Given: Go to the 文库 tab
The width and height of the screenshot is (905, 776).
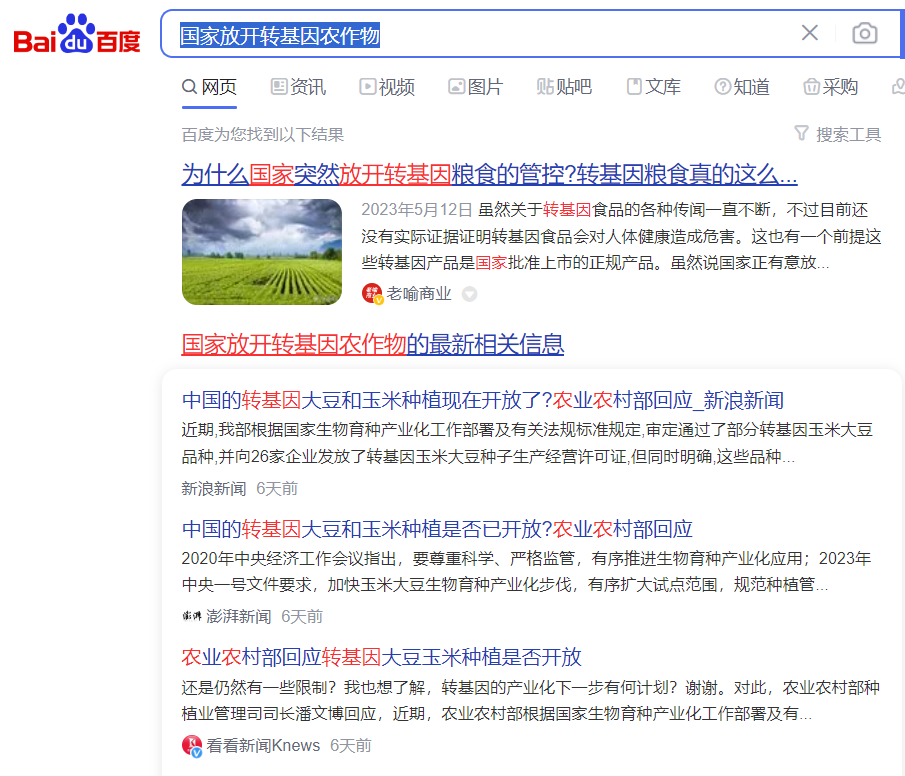Looking at the screenshot, I should click(653, 87).
